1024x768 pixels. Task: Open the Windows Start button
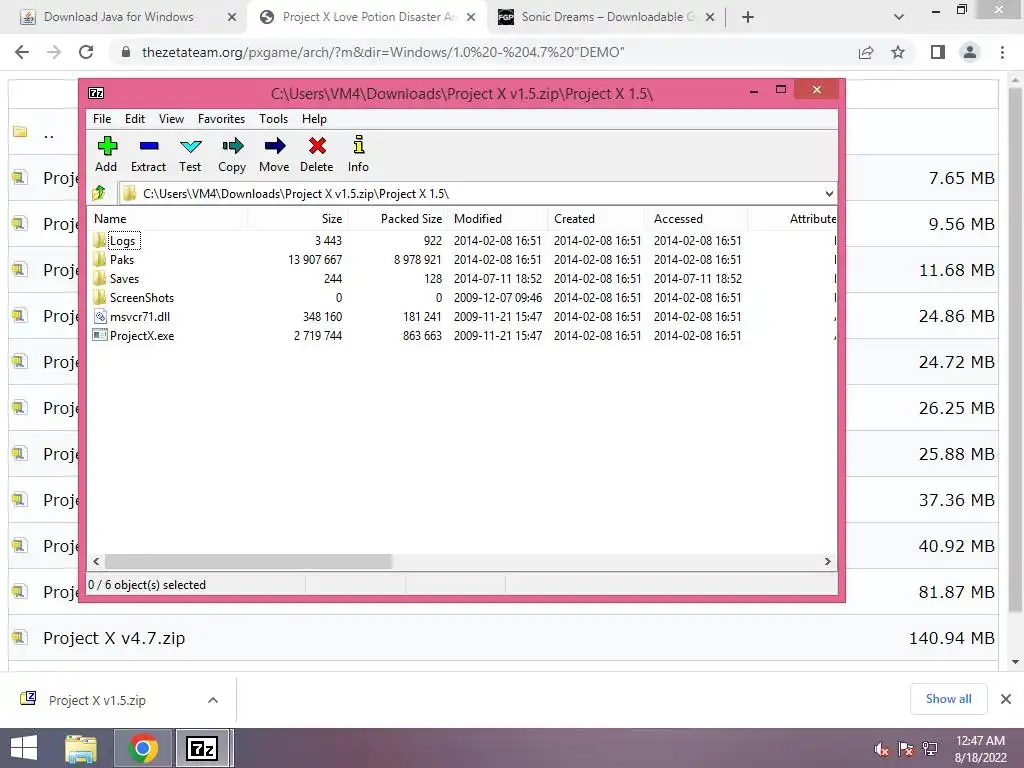(x=24, y=748)
